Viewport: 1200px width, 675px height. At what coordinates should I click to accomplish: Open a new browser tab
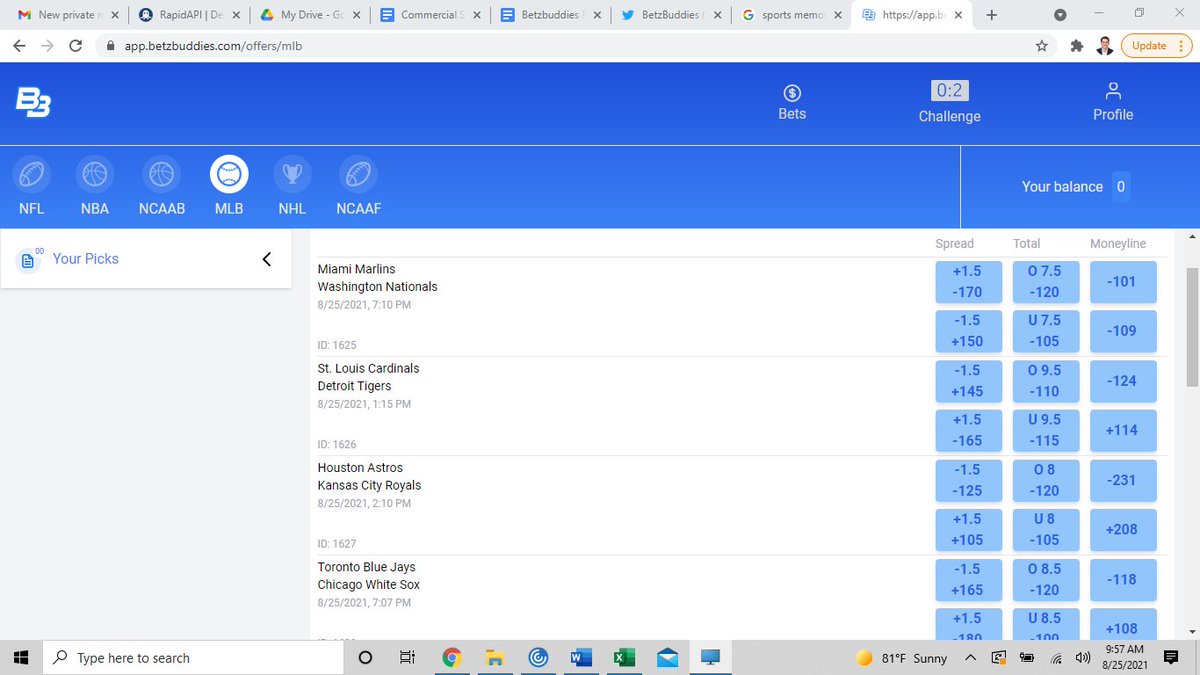pos(991,15)
